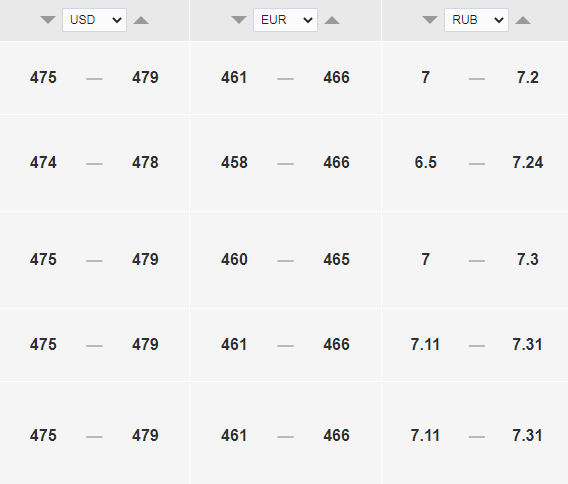Click RUB sell rate 7.3
The width and height of the screenshot is (568, 484).
[528, 259]
